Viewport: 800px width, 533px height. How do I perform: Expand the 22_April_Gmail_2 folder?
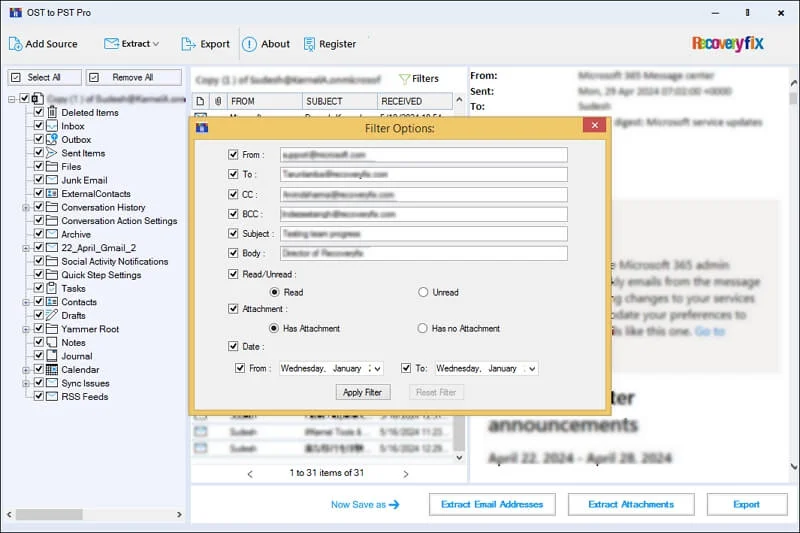(26, 248)
